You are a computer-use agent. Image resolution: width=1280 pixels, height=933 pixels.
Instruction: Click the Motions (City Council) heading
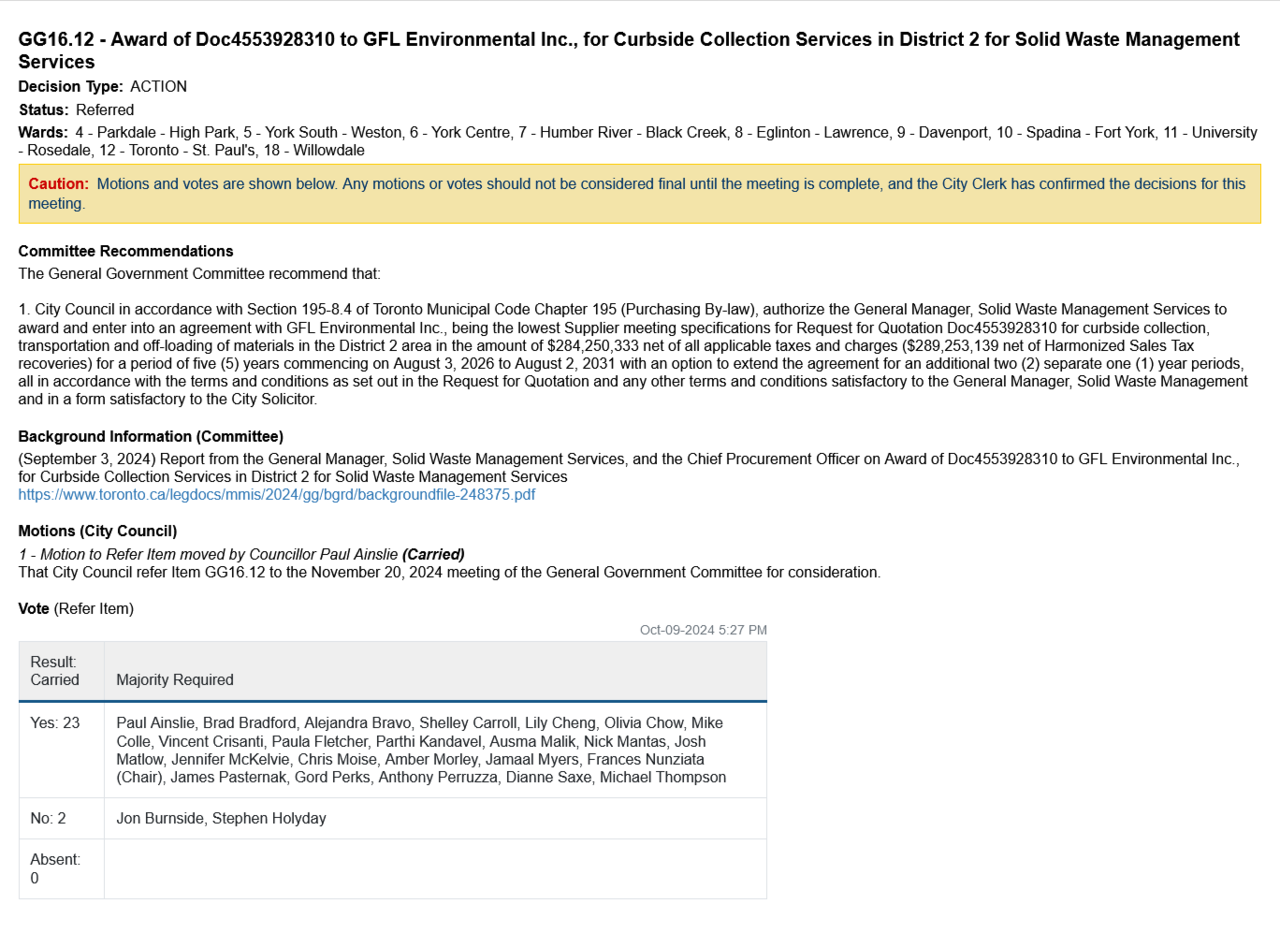pyautogui.click(x=97, y=531)
